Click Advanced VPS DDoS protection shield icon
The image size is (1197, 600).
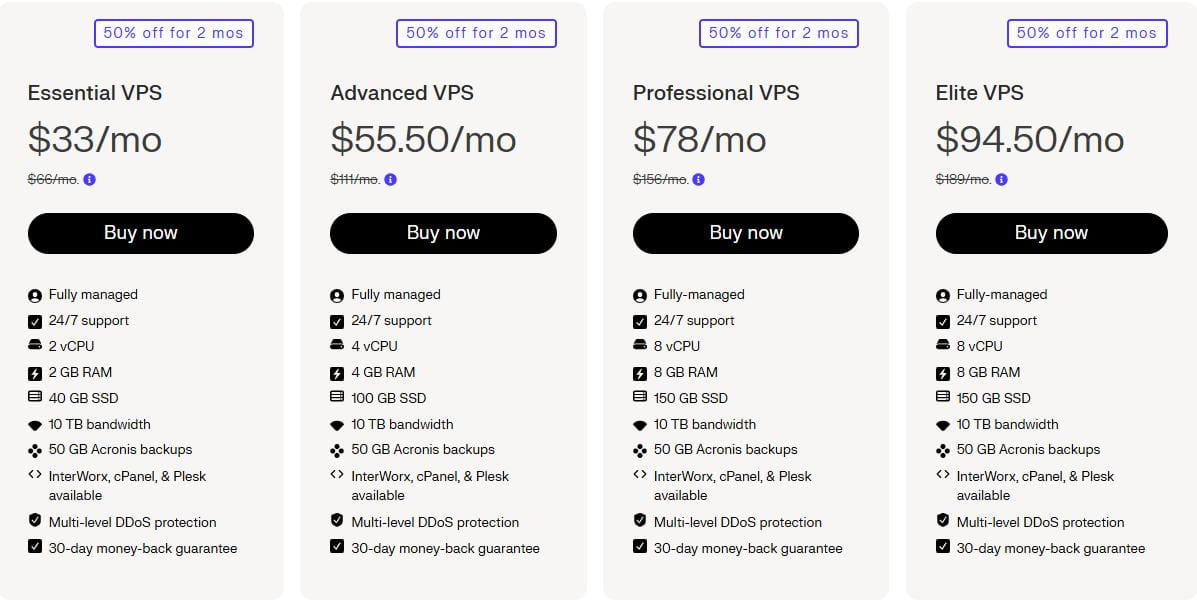pyautogui.click(x=337, y=521)
